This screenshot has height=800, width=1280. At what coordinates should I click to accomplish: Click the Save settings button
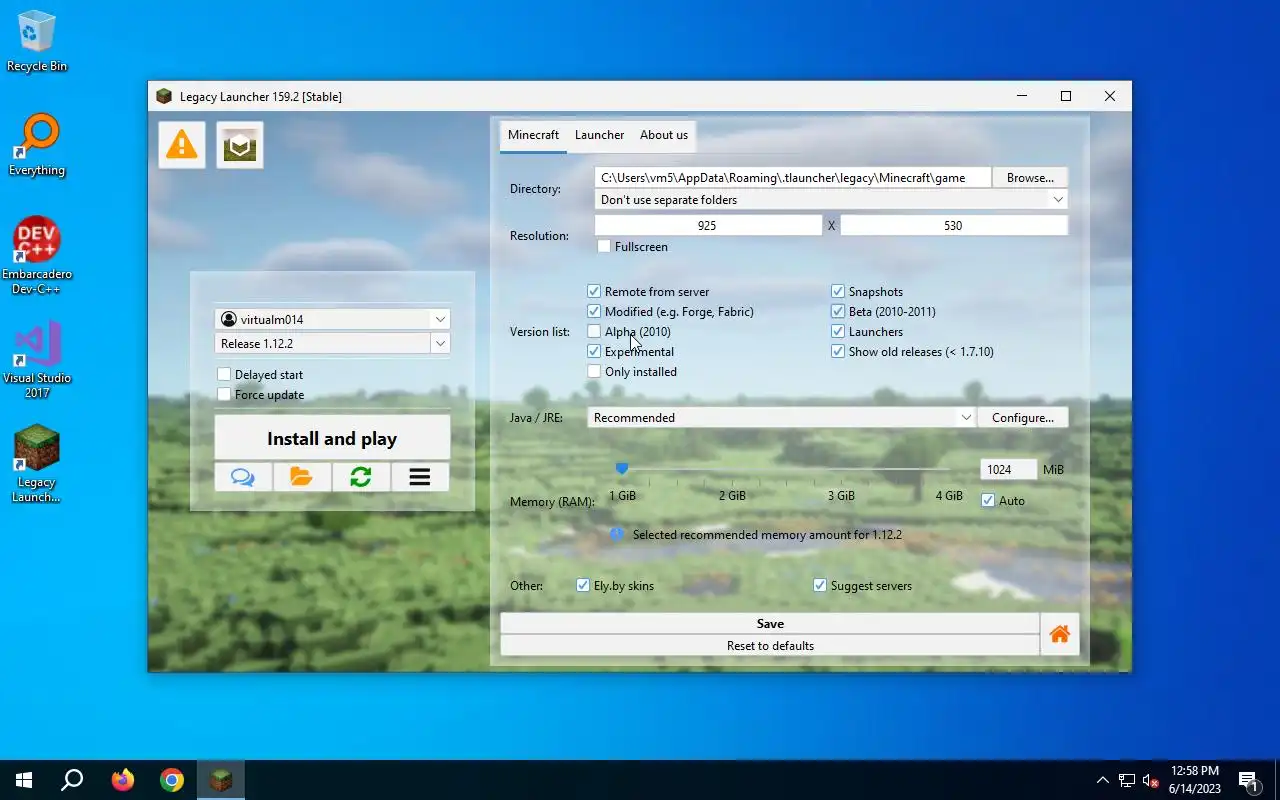coord(770,623)
